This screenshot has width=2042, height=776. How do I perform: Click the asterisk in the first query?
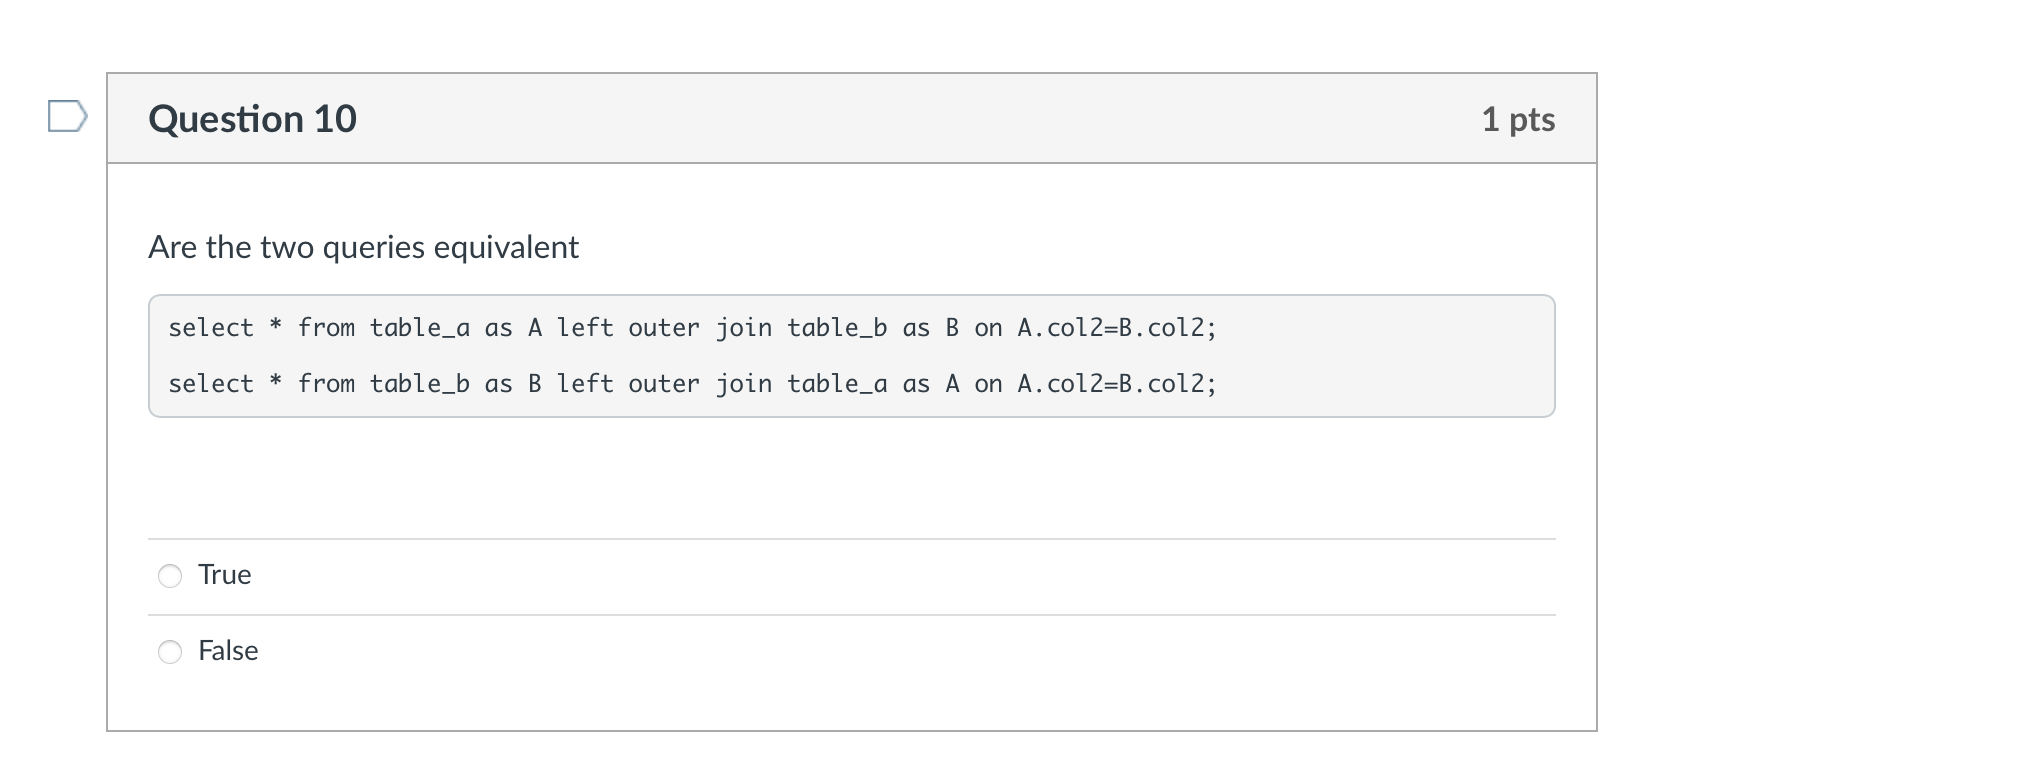(276, 326)
